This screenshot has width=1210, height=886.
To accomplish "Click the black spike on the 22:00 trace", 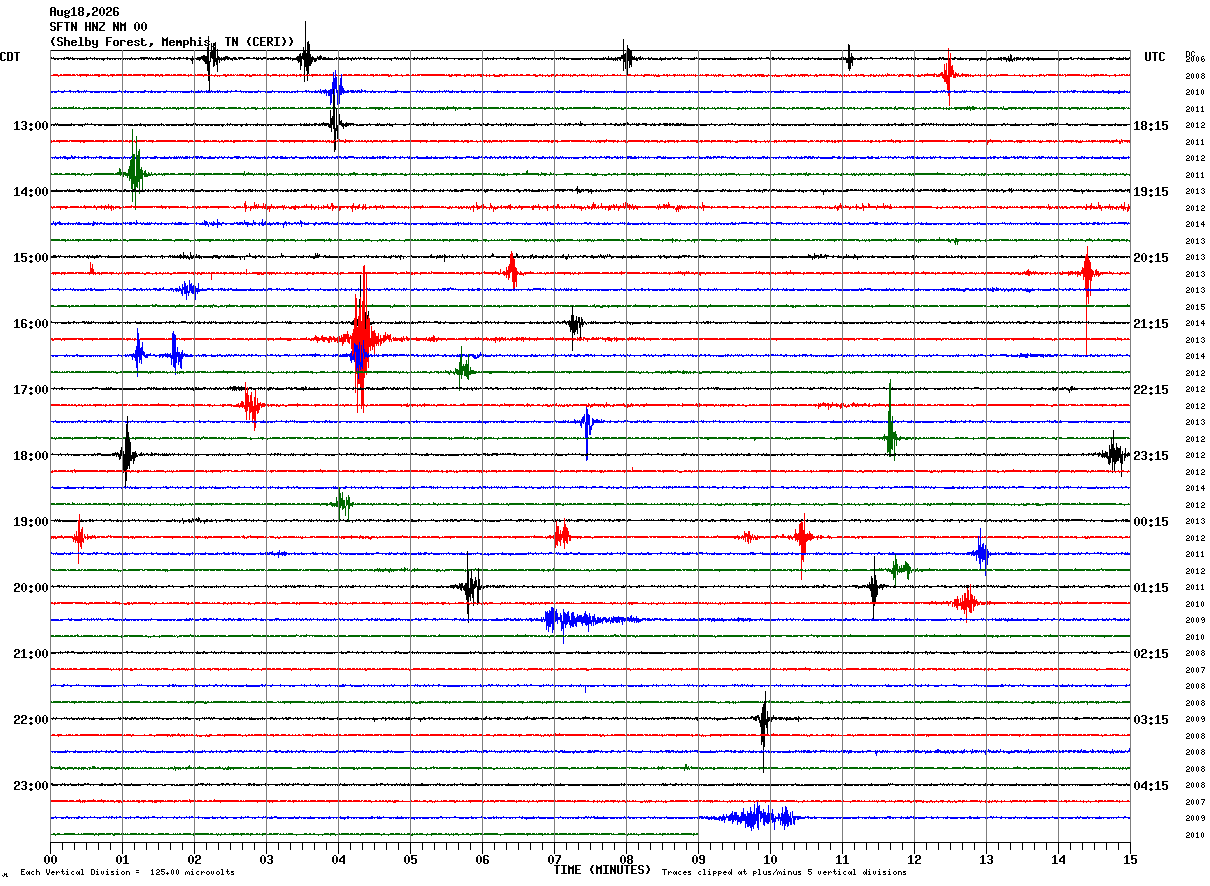I will [x=764, y=719].
